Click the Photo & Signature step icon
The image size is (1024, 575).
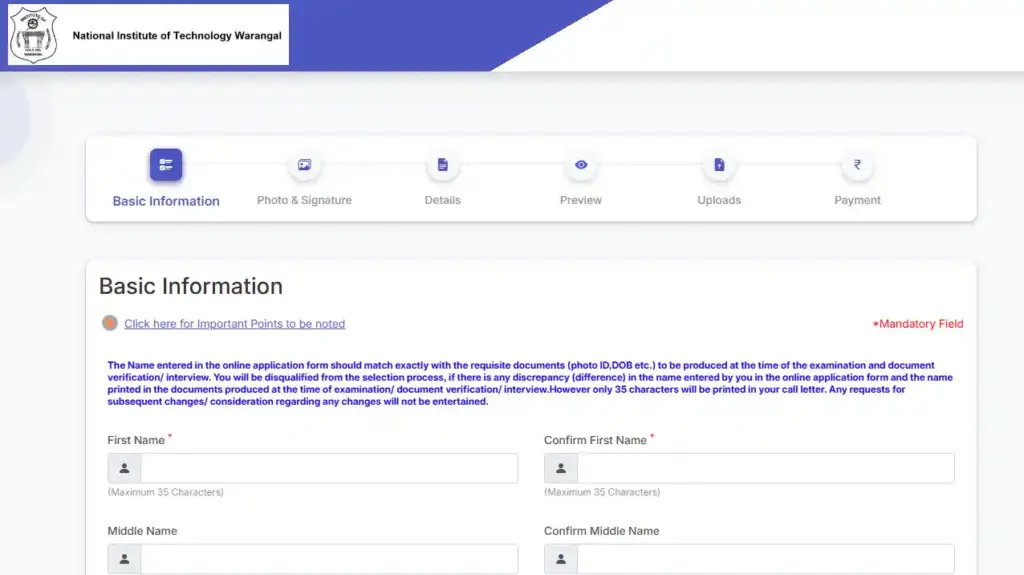point(304,165)
